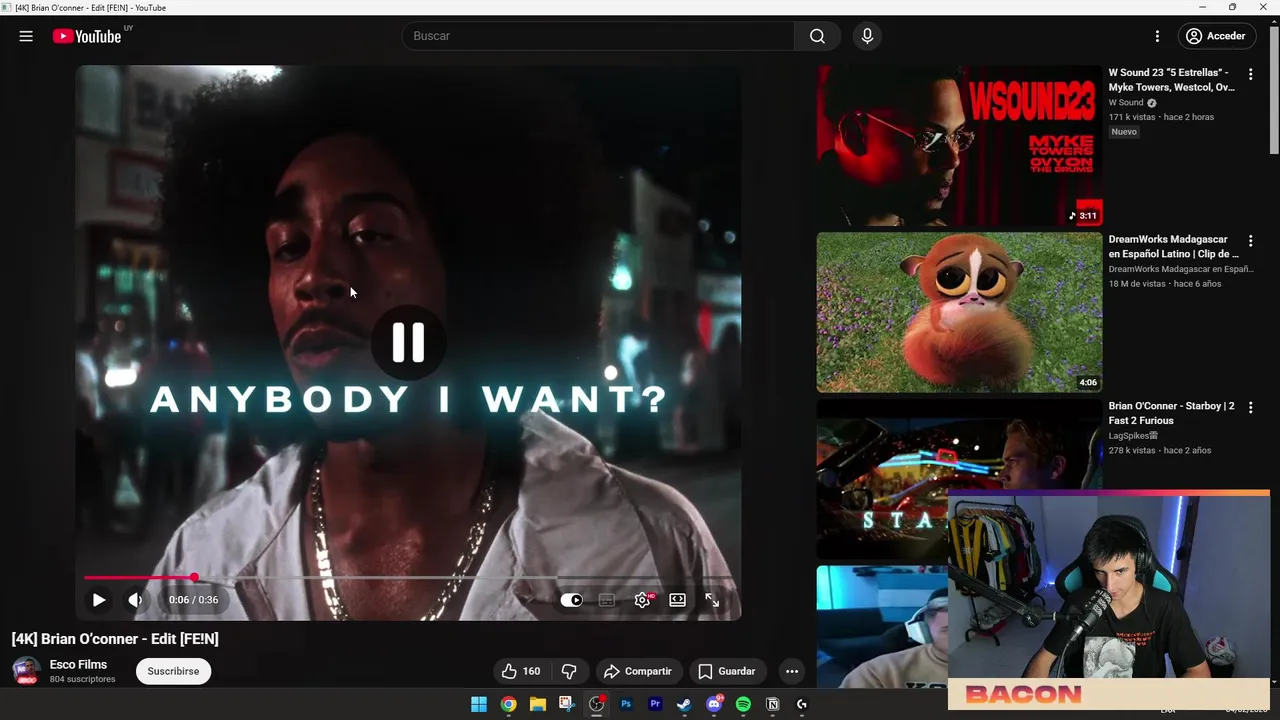Like the video with thumbs up 160
The image size is (1280, 720).
click(521, 671)
